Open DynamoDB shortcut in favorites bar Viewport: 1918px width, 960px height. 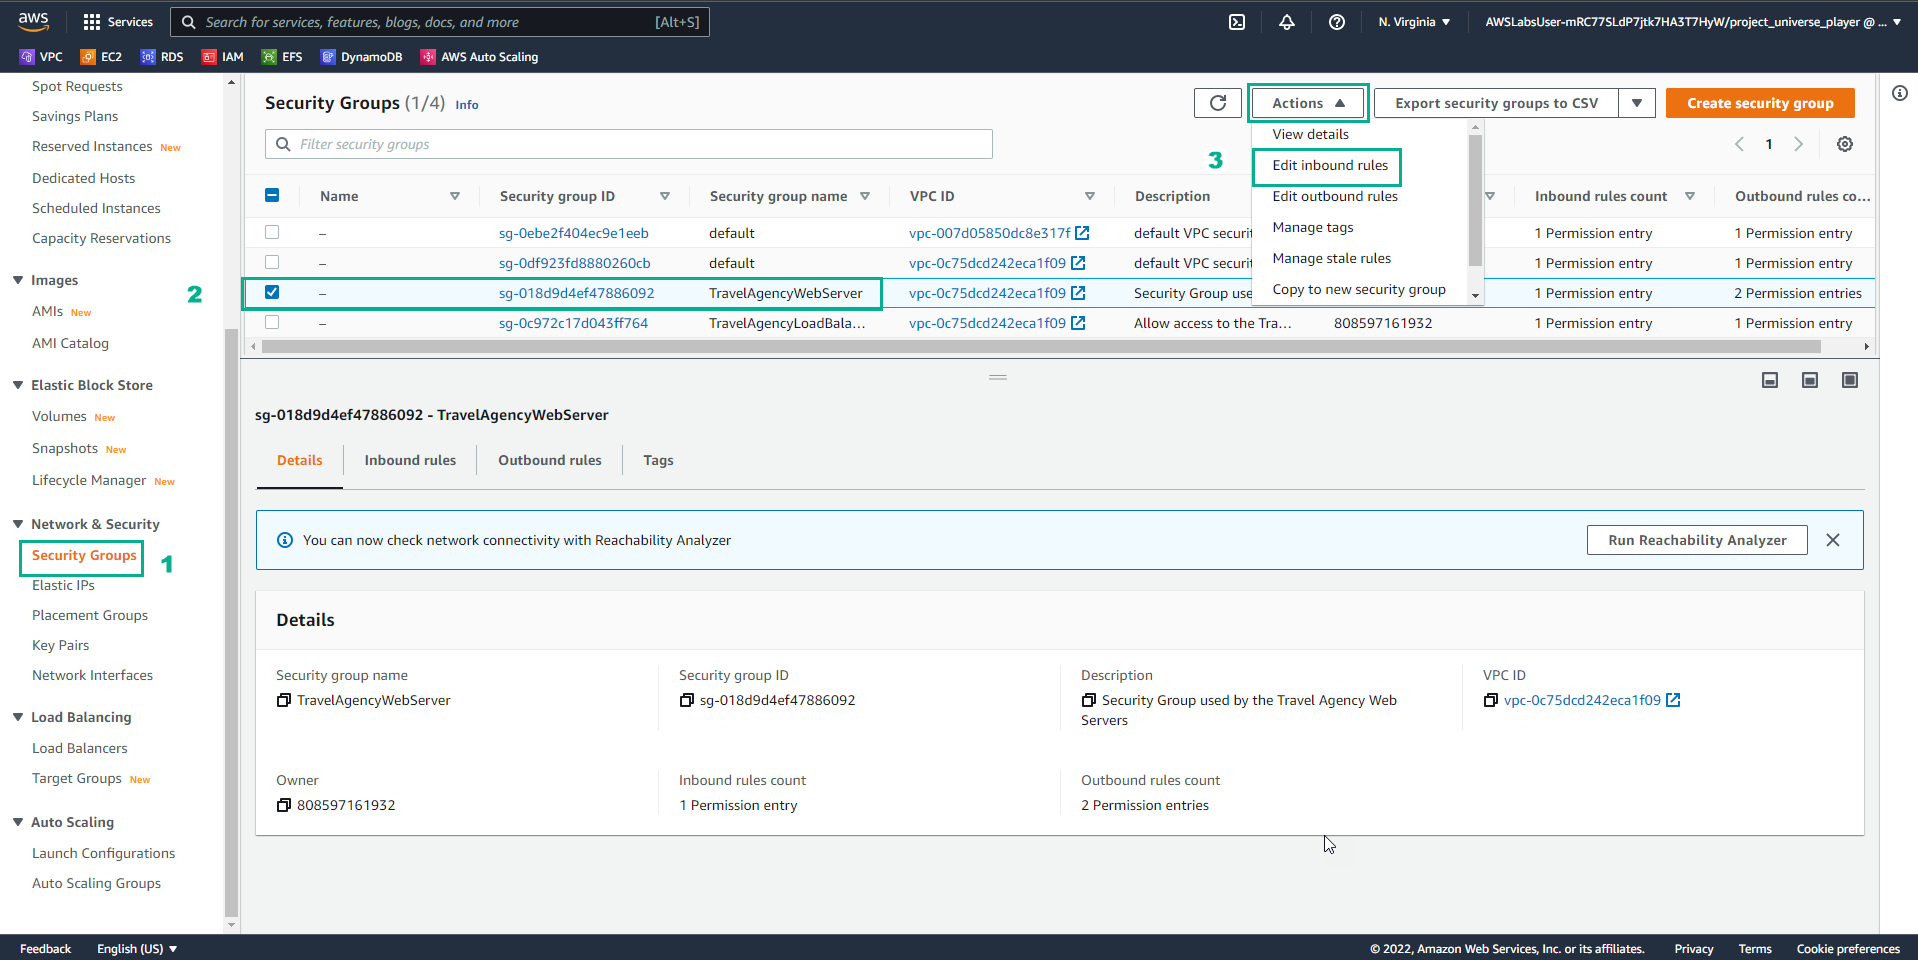click(x=361, y=57)
